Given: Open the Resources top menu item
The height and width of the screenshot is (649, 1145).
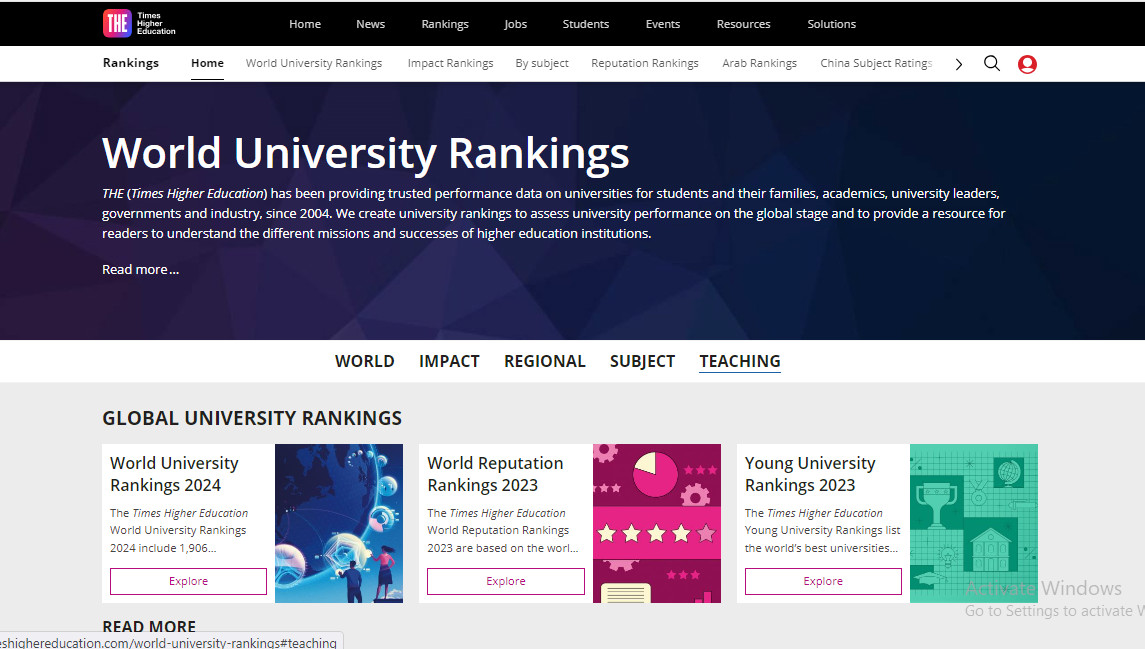Looking at the screenshot, I should (743, 24).
